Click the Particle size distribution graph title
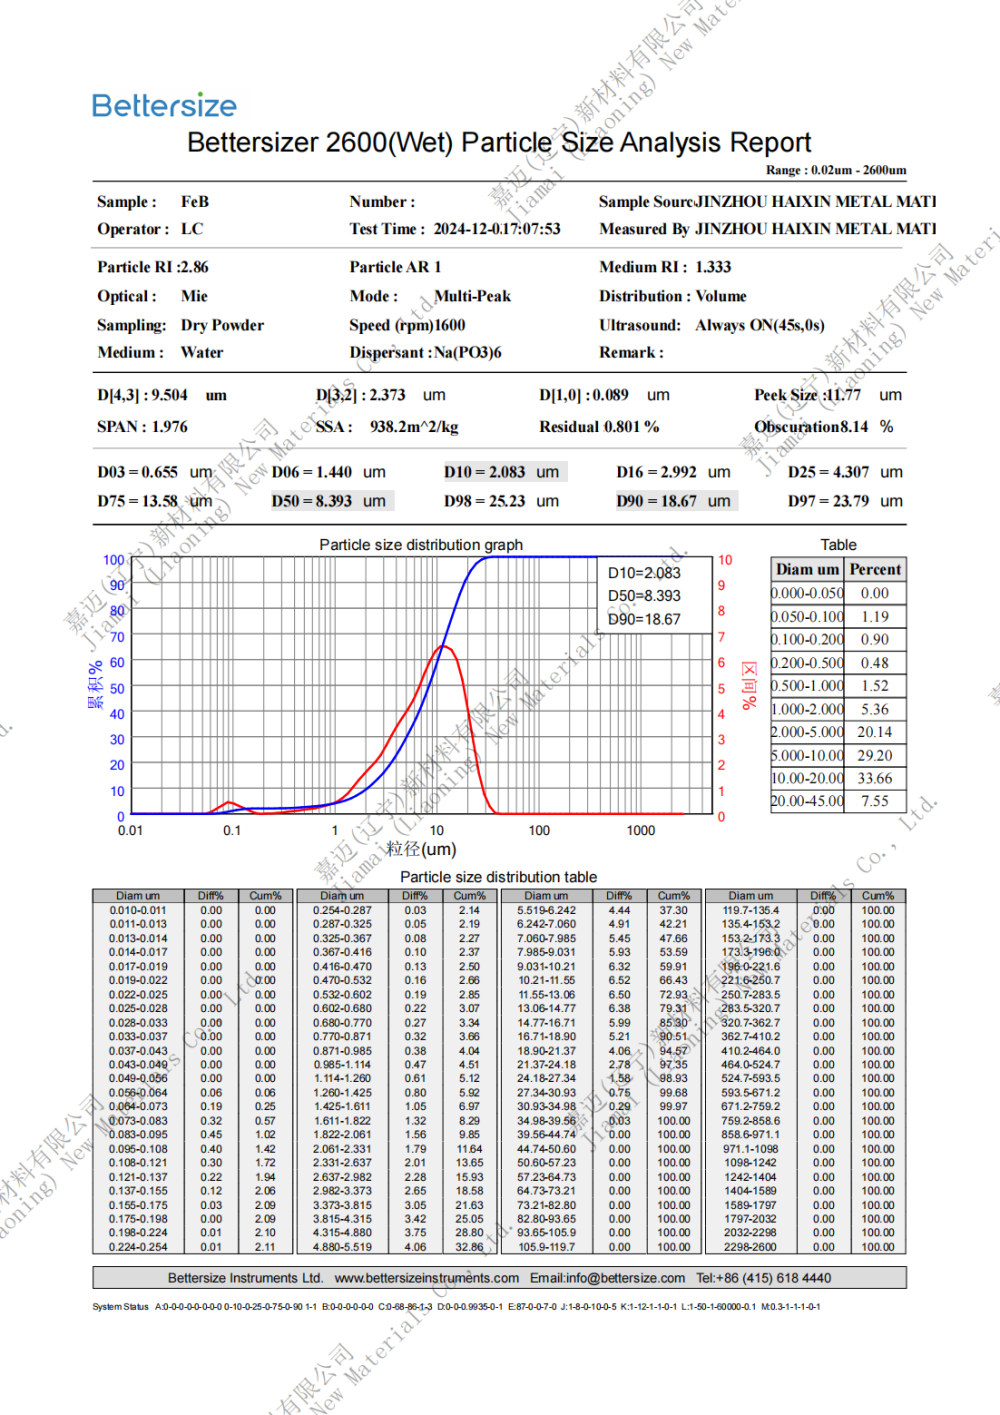This screenshot has width=1000, height=1415. pos(421,545)
